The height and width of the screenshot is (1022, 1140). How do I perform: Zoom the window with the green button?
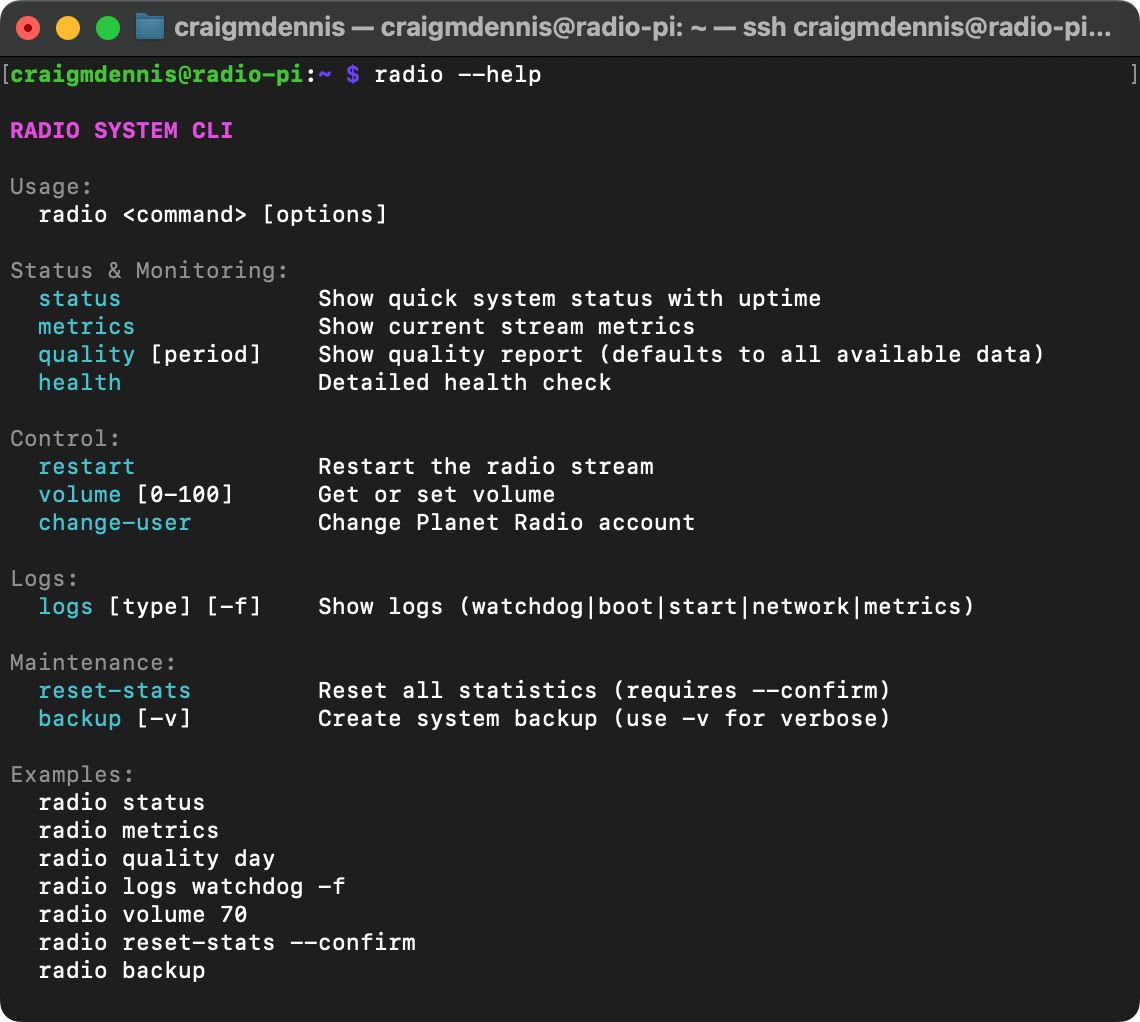107,28
